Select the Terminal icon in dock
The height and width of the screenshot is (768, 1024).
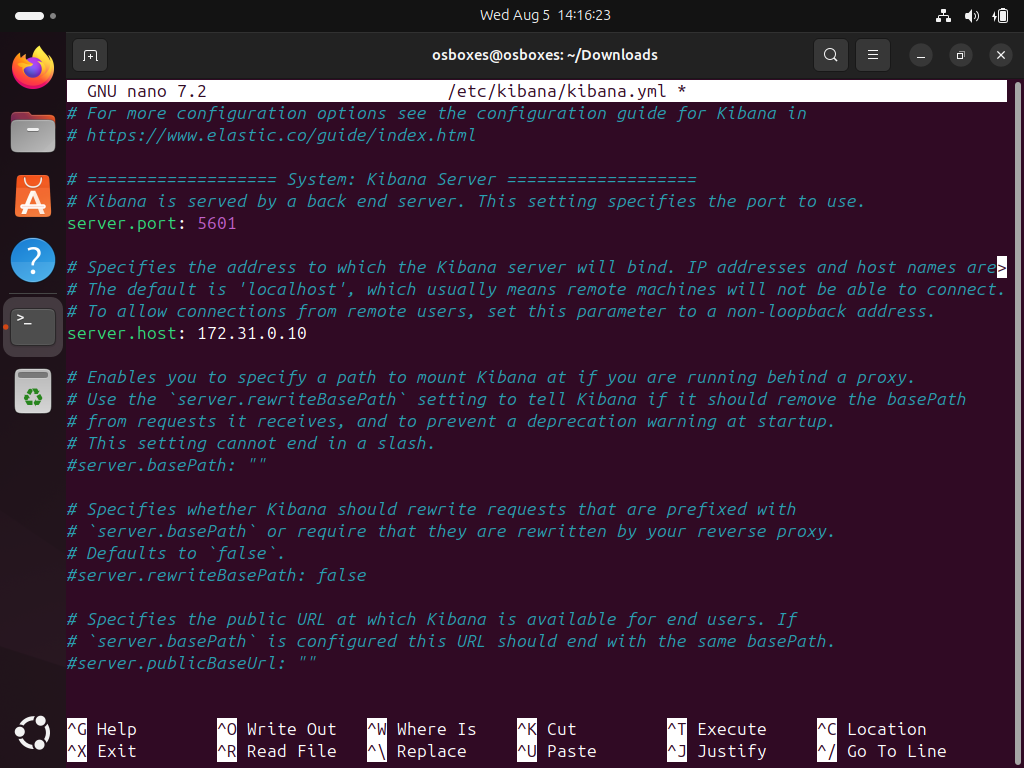[33, 327]
